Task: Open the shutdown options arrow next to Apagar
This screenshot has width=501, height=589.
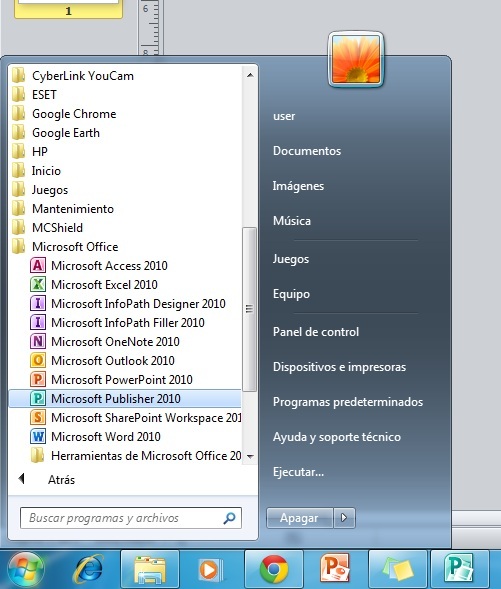Action: (344, 518)
